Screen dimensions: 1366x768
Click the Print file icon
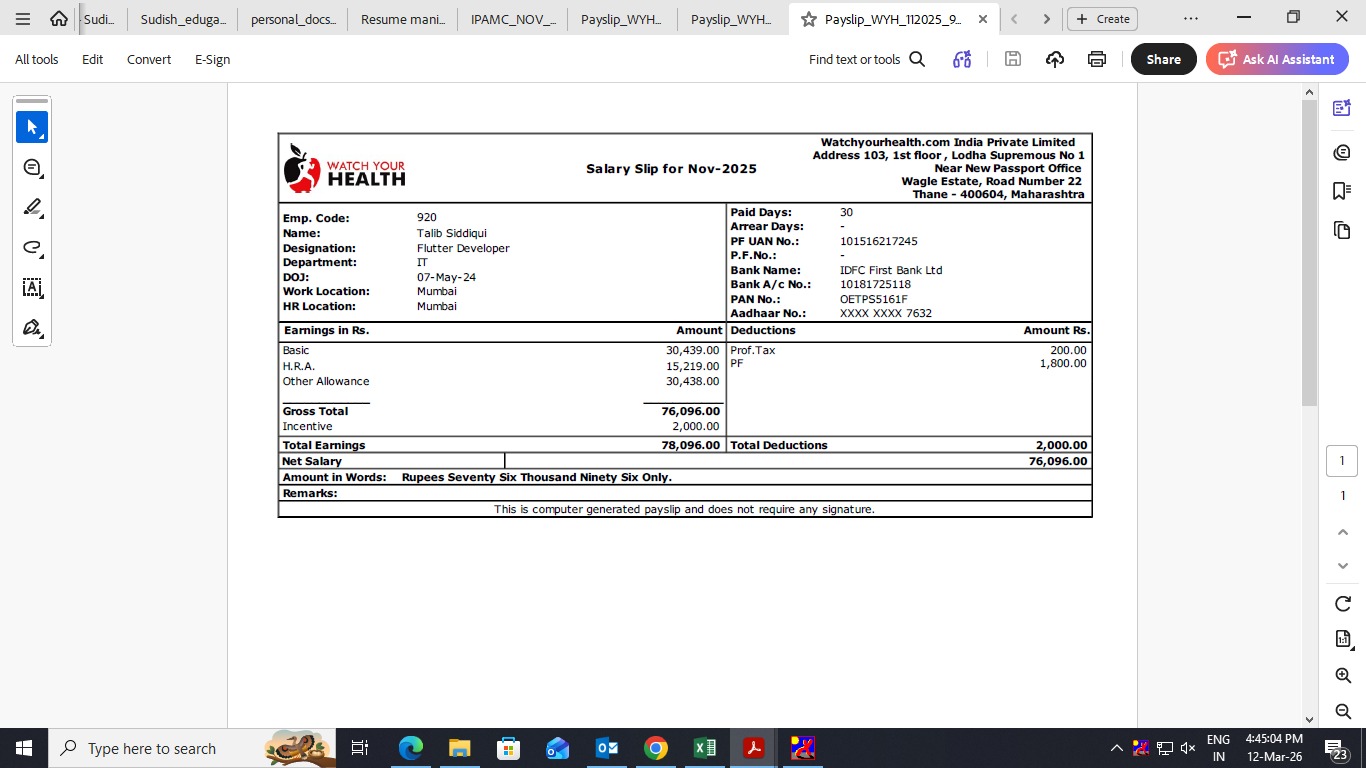coord(1097,59)
